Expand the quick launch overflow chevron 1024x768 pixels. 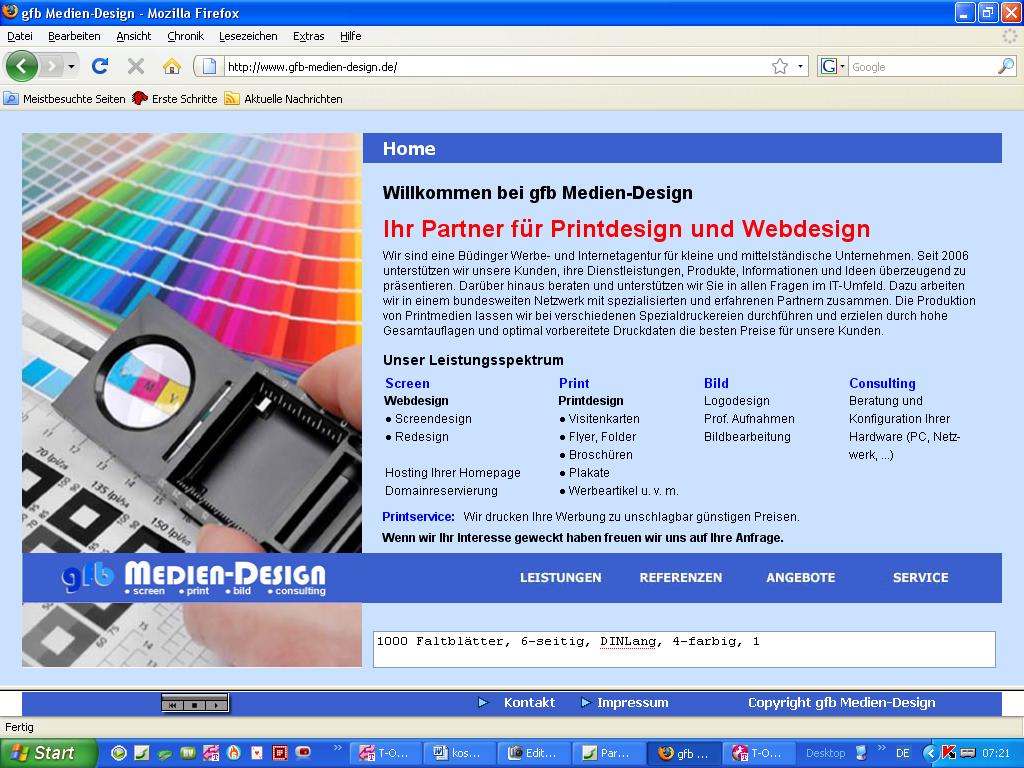pos(337,748)
